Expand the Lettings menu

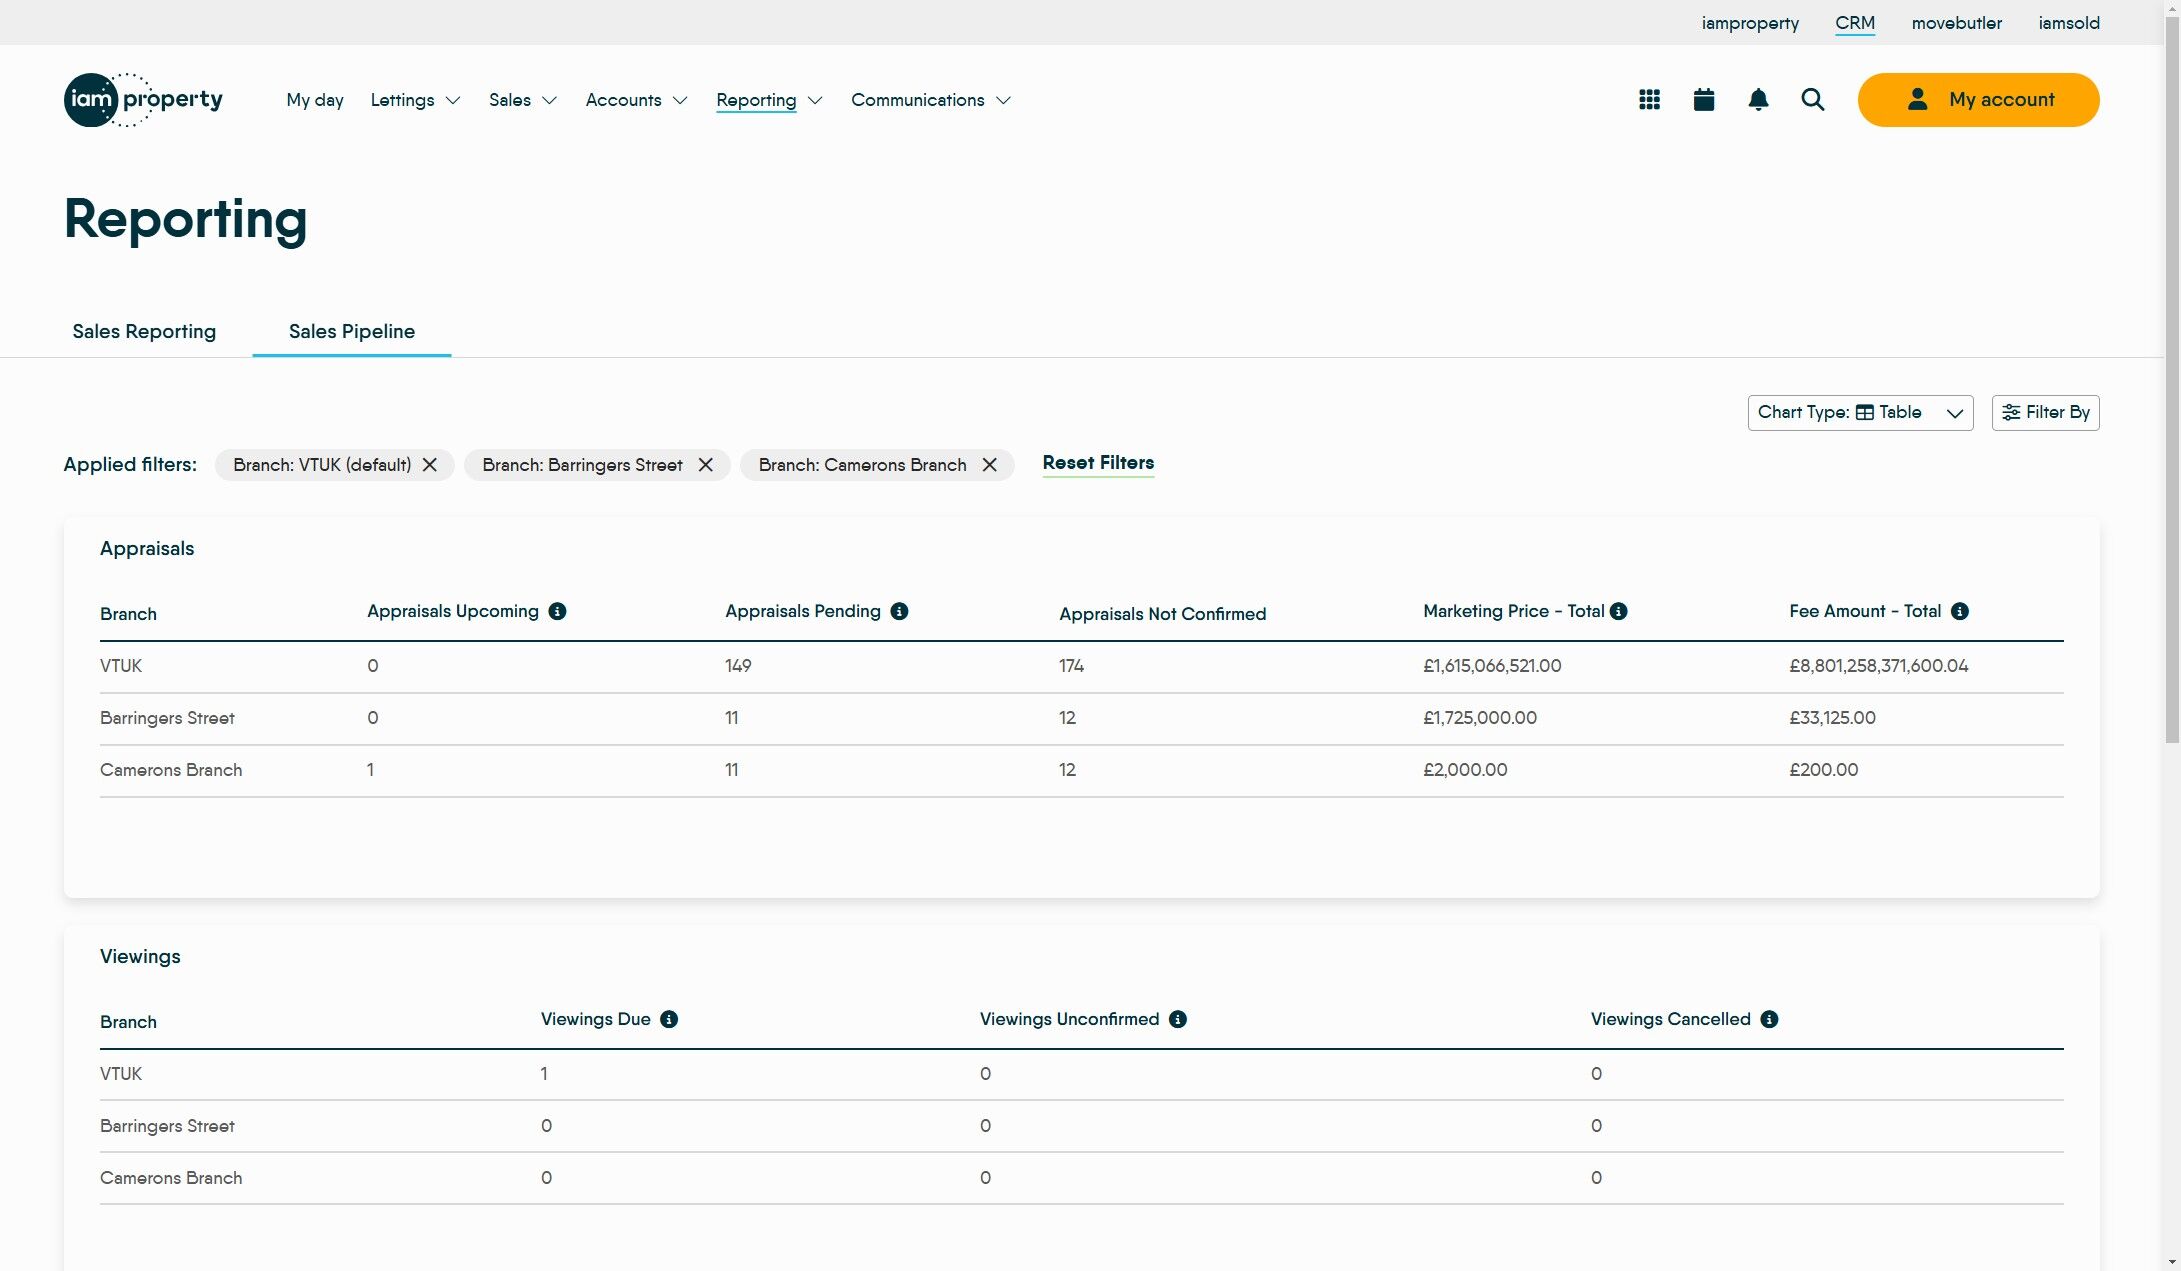(415, 100)
